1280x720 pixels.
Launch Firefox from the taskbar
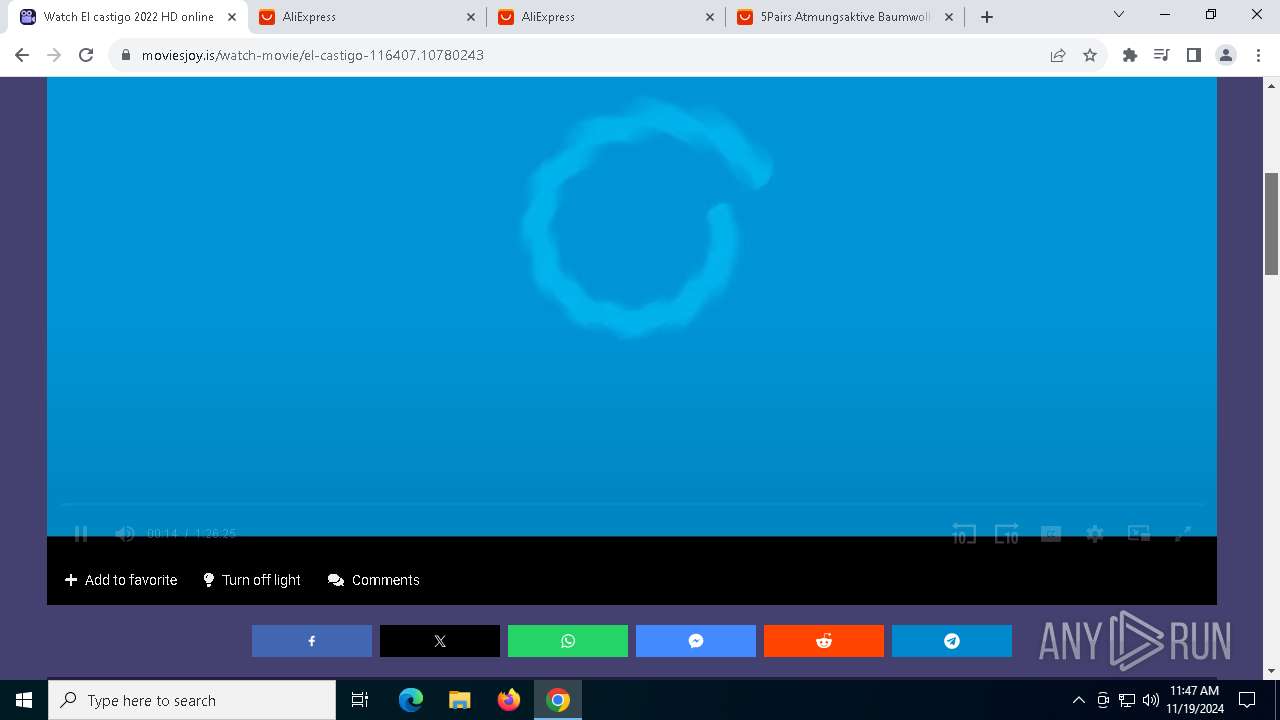(509, 700)
